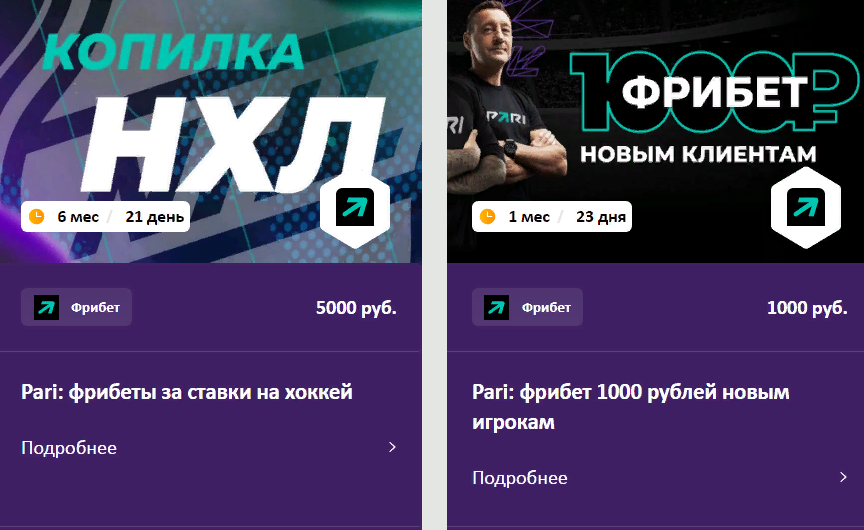This screenshot has width=864, height=530.
Task: Click the Pari arrow icon in the left Фрибет tag
Action: tap(46, 307)
